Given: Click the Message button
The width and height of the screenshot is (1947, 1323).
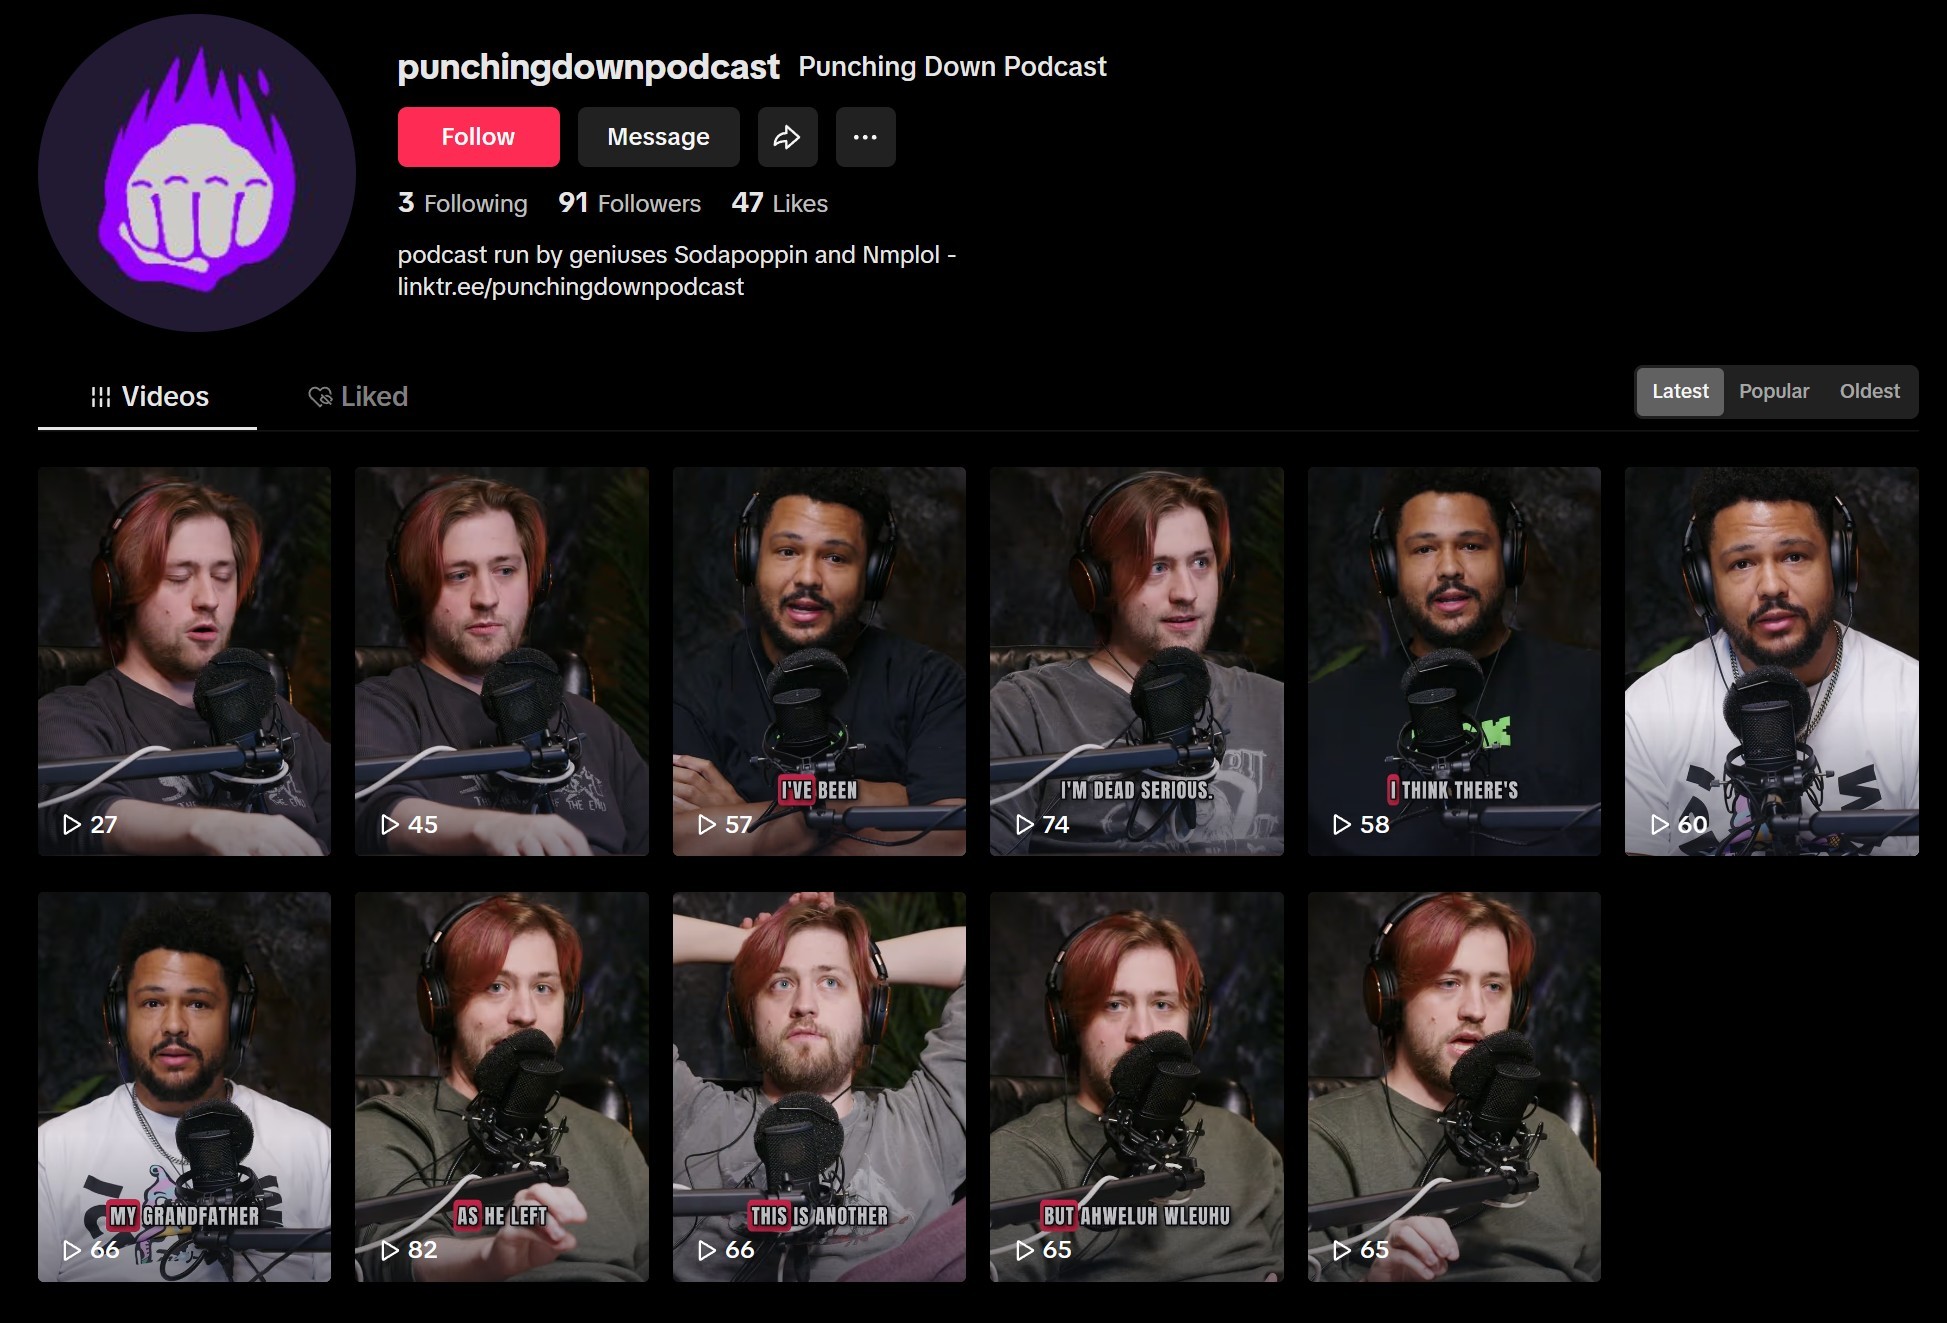Looking at the screenshot, I should coord(658,137).
